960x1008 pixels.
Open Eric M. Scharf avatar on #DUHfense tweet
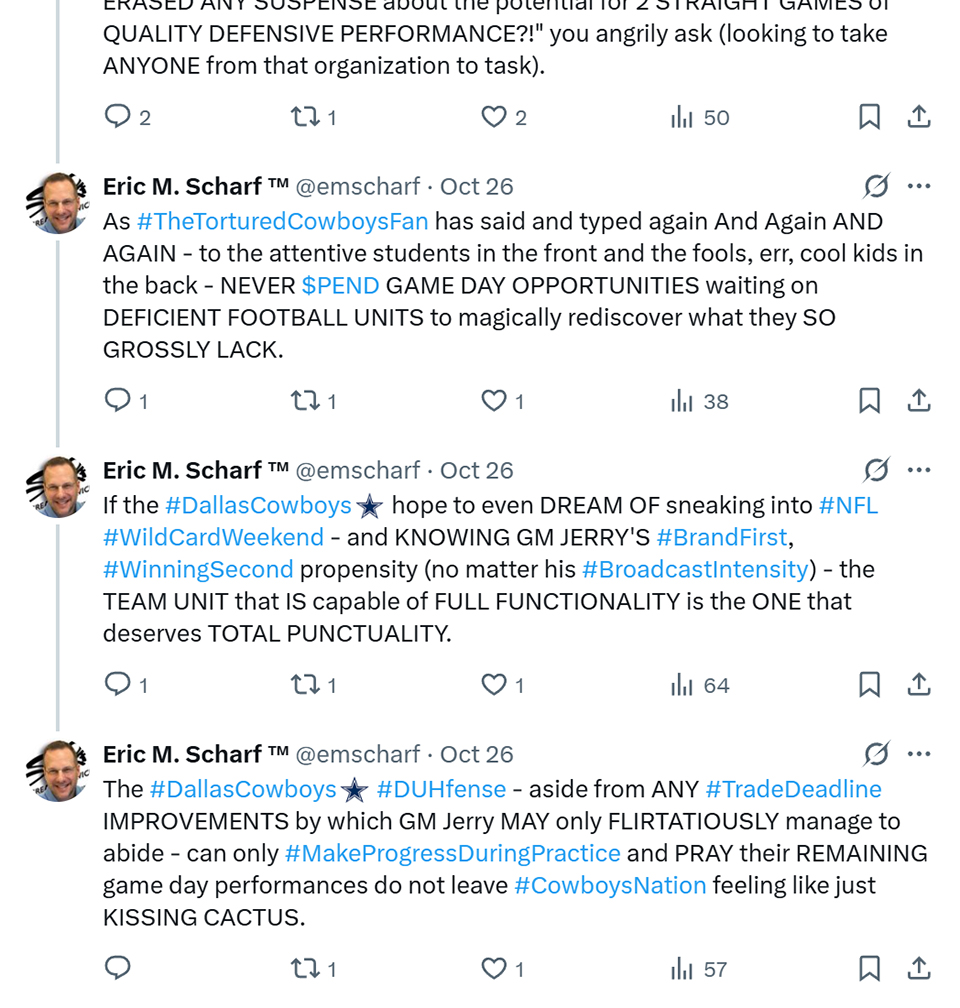click(x=59, y=771)
